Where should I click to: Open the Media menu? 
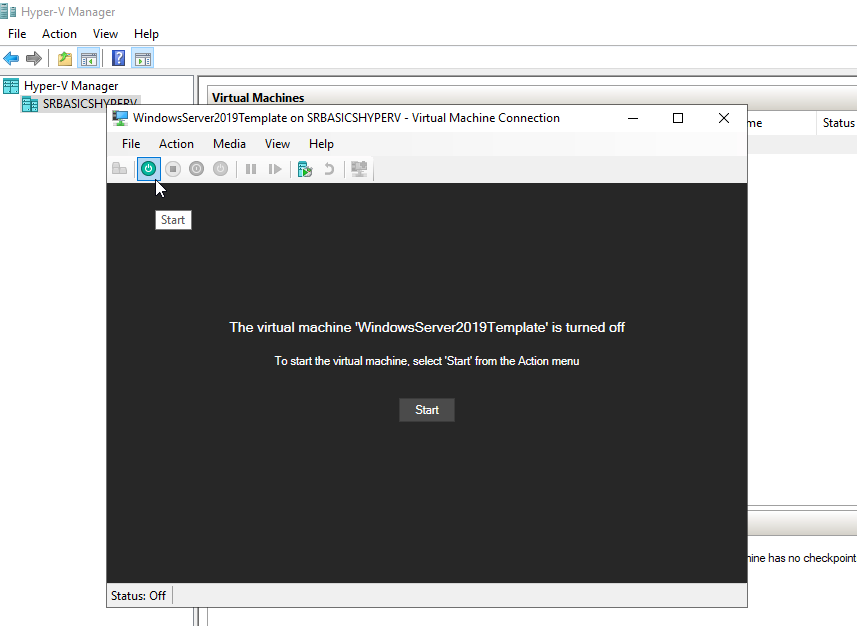click(230, 144)
